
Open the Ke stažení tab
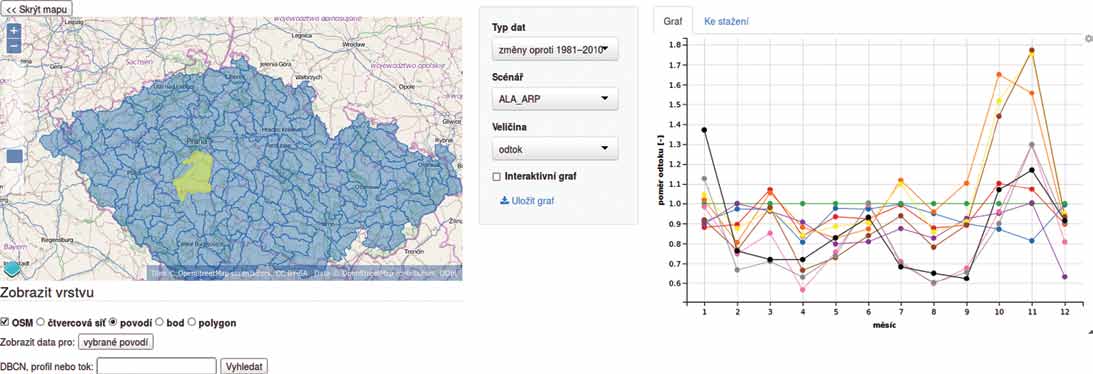(x=726, y=22)
